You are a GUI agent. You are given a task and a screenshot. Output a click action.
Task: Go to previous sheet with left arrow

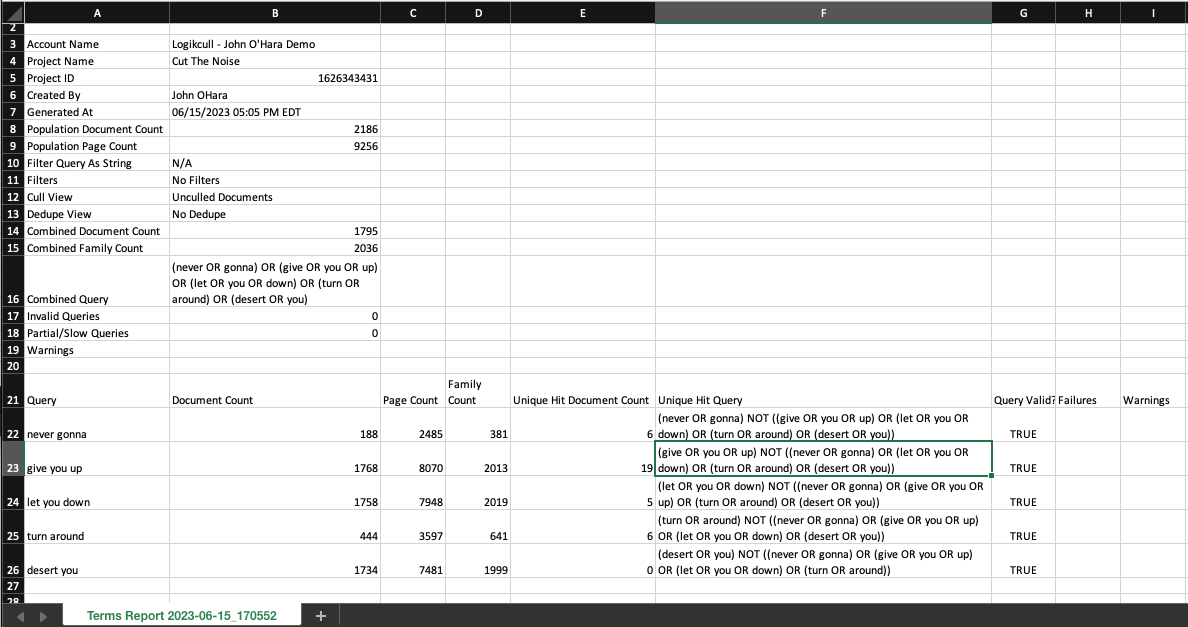(20, 616)
